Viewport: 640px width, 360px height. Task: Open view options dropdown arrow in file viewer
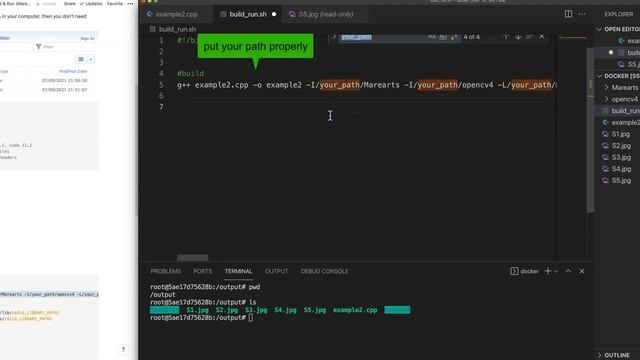coord(91,60)
